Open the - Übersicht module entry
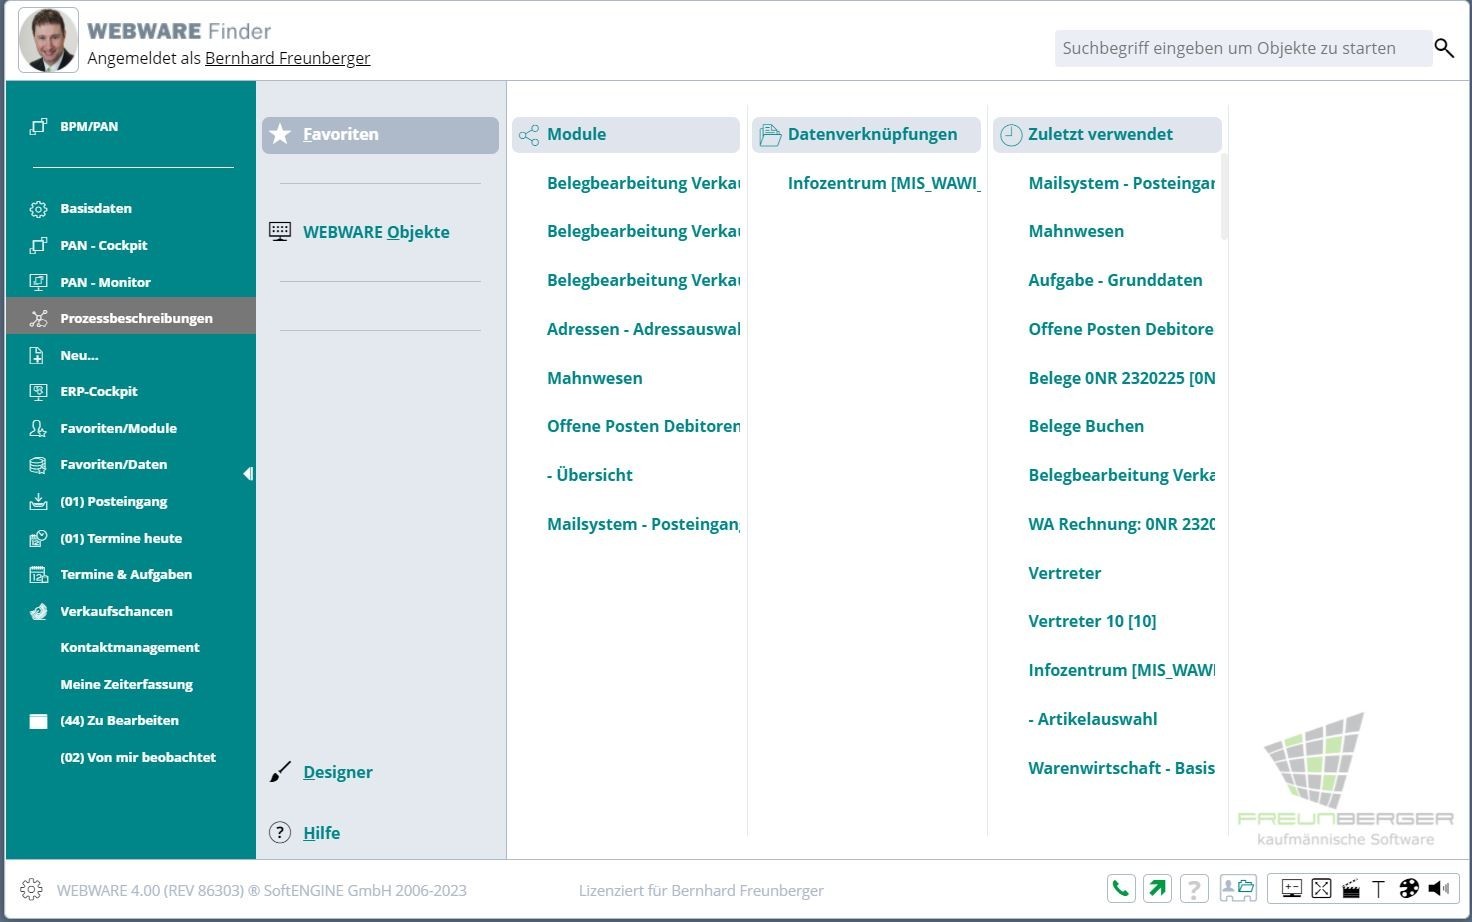1472x922 pixels. [589, 475]
